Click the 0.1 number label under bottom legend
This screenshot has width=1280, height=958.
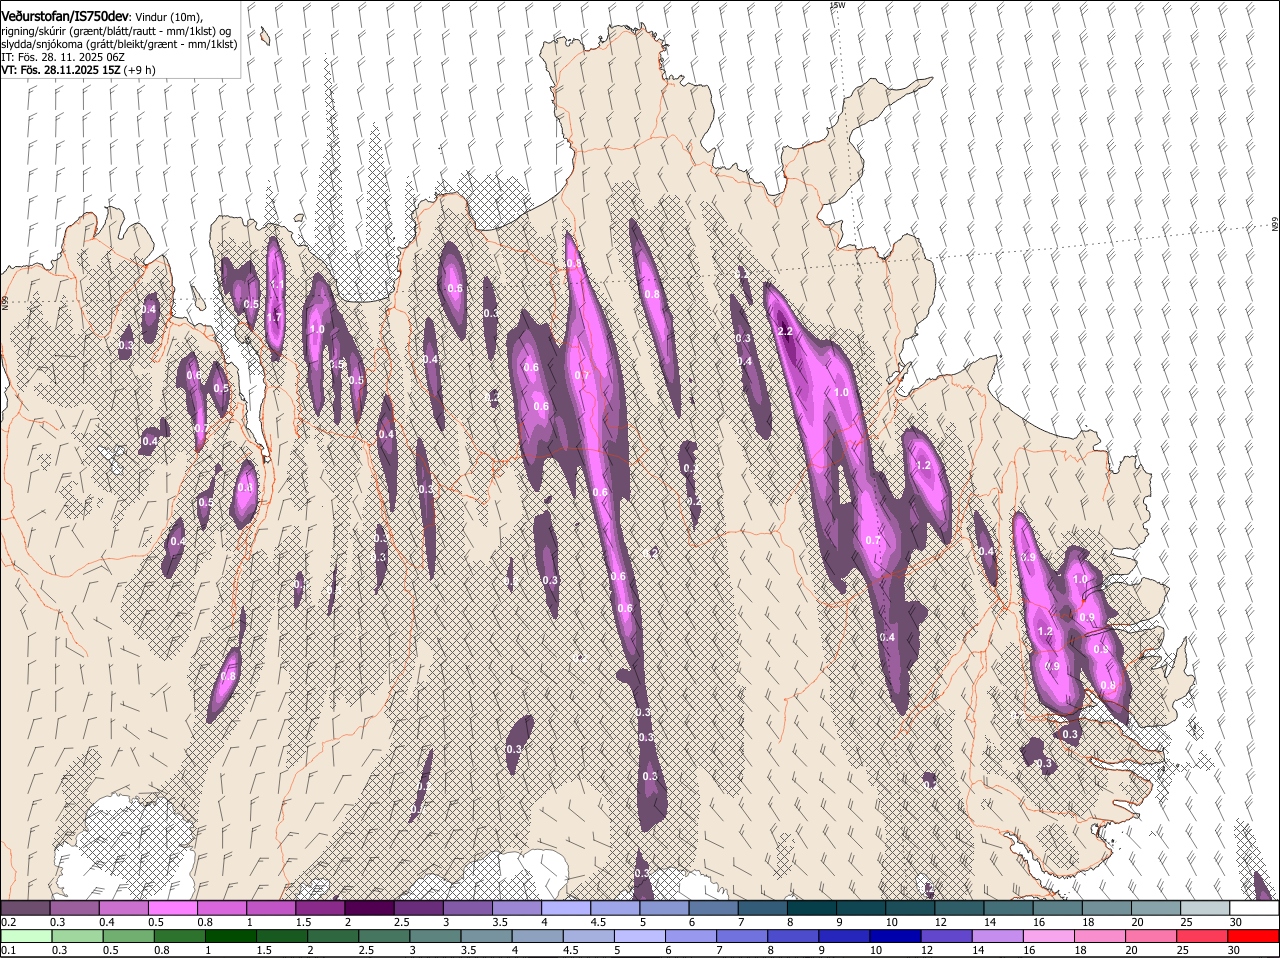9,951
